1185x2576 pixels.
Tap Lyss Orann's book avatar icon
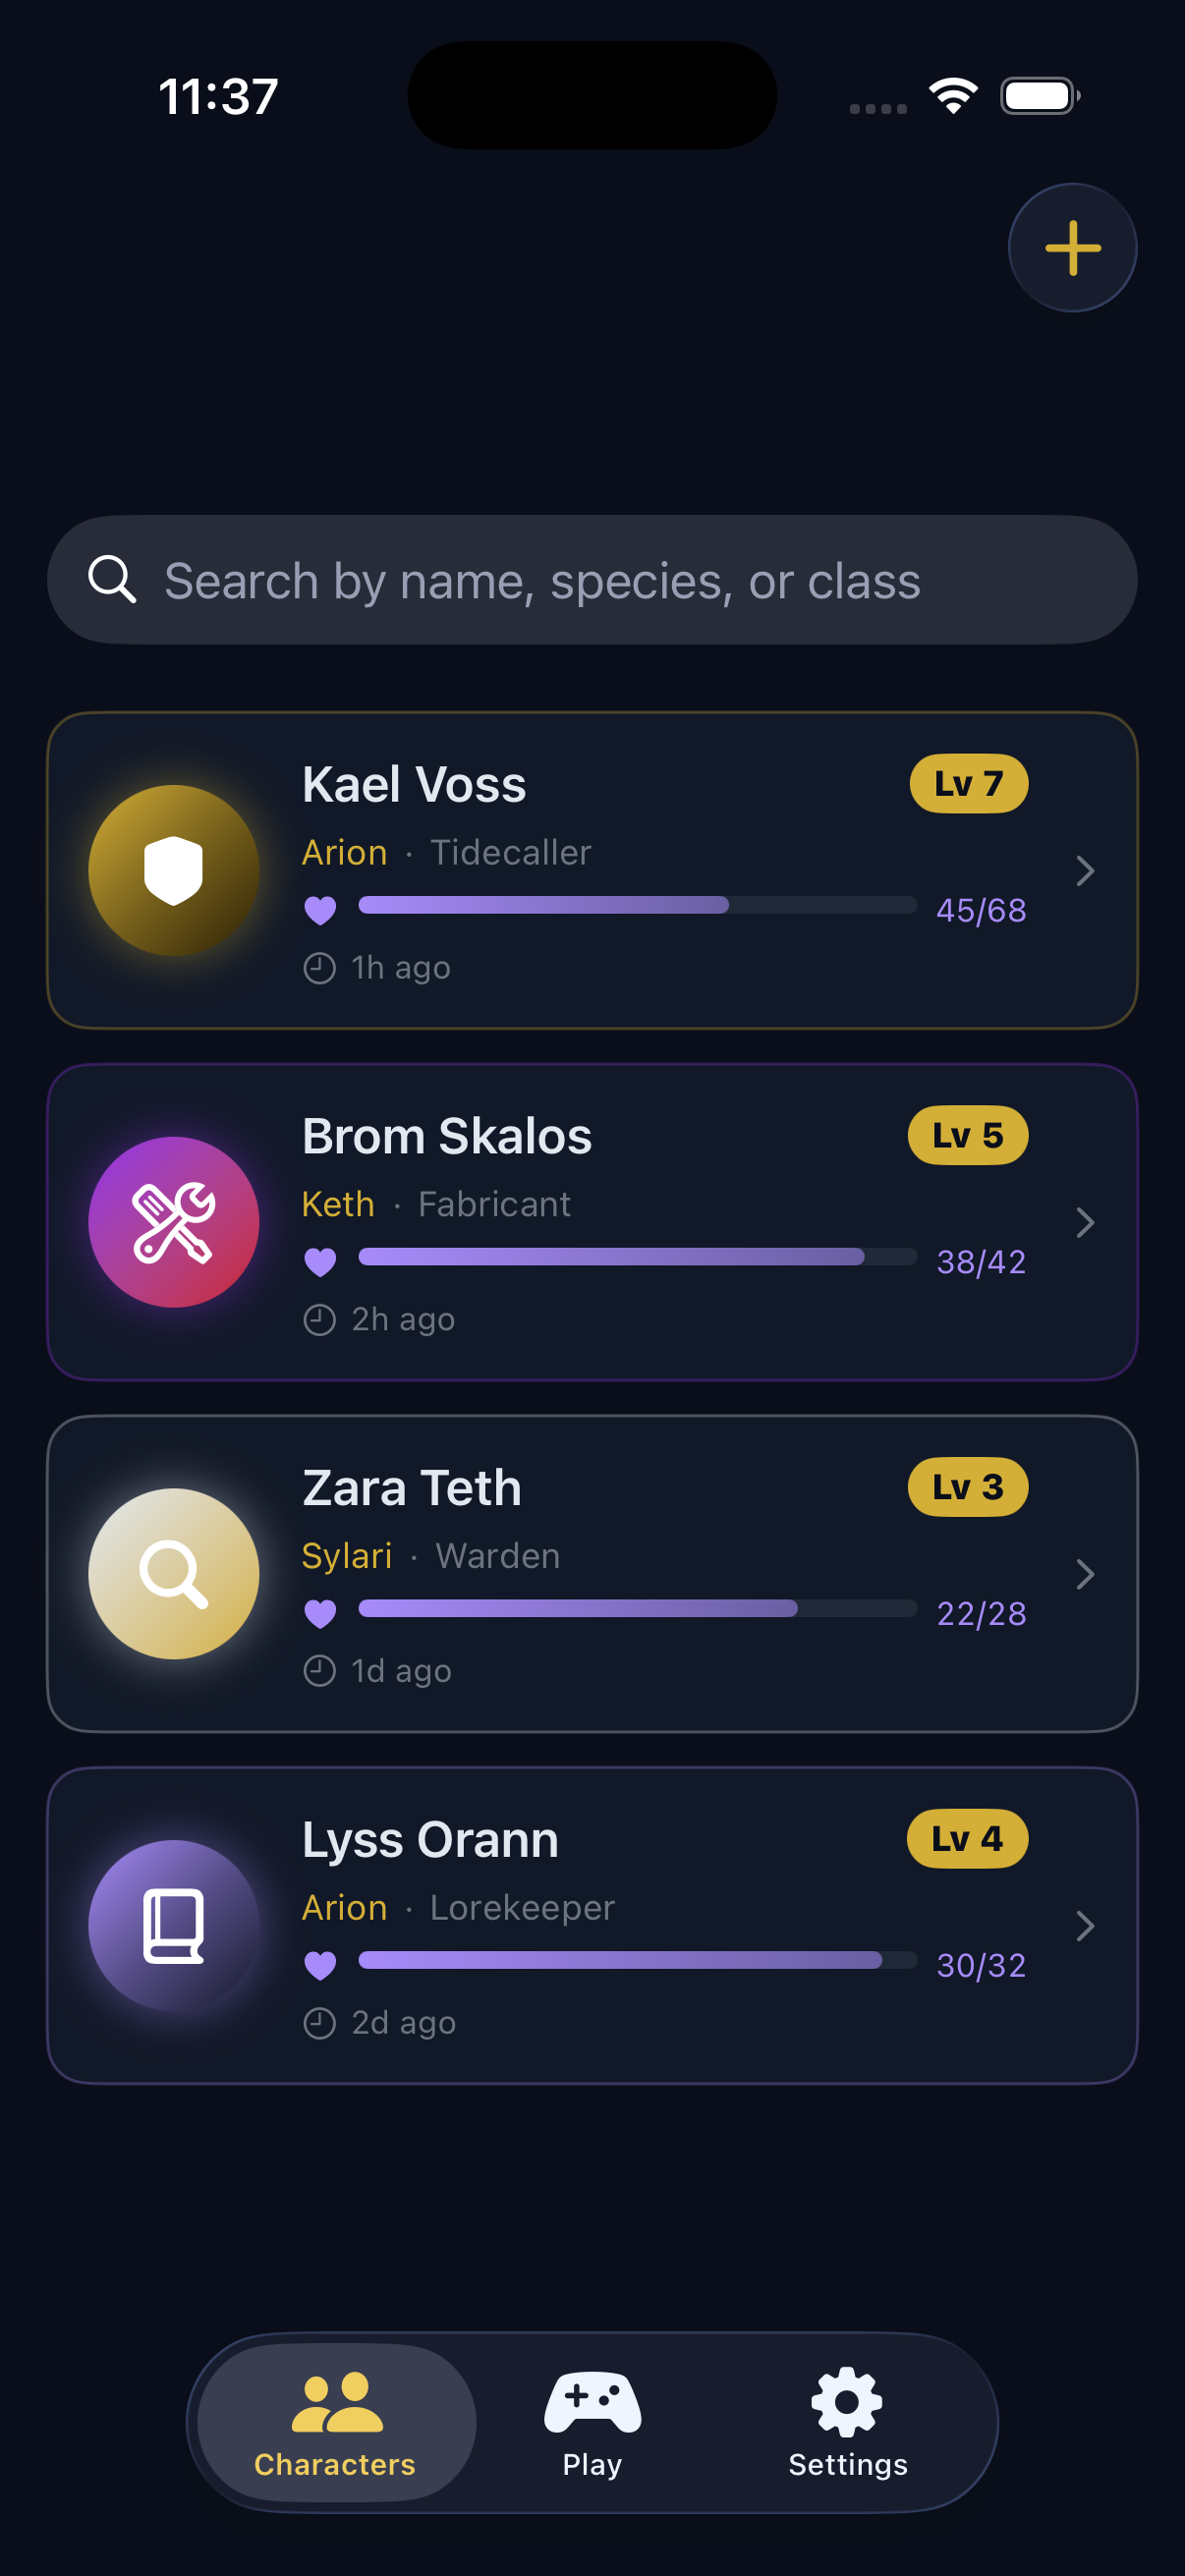[174, 1925]
